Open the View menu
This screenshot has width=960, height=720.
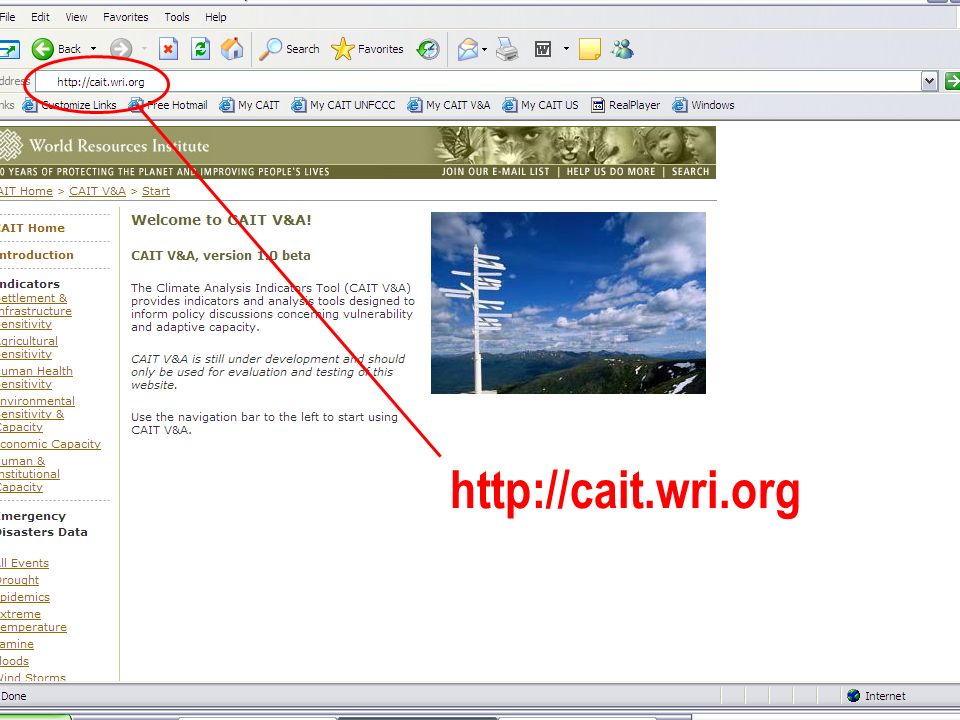pos(76,17)
